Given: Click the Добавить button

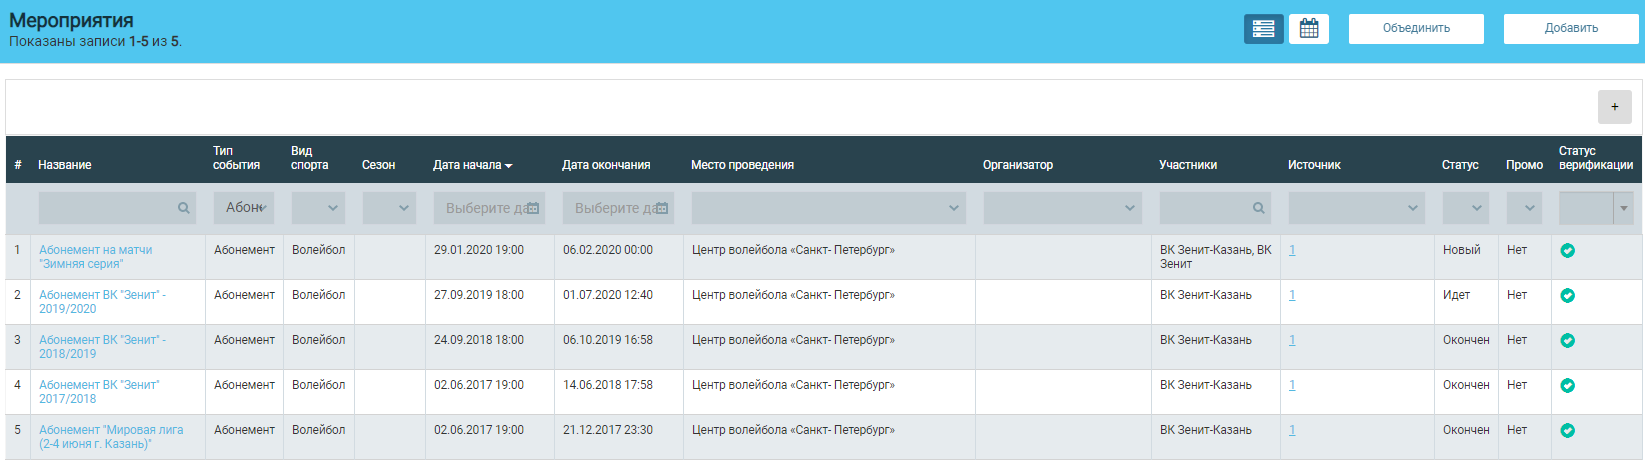Looking at the screenshot, I should click(1571, 29).
